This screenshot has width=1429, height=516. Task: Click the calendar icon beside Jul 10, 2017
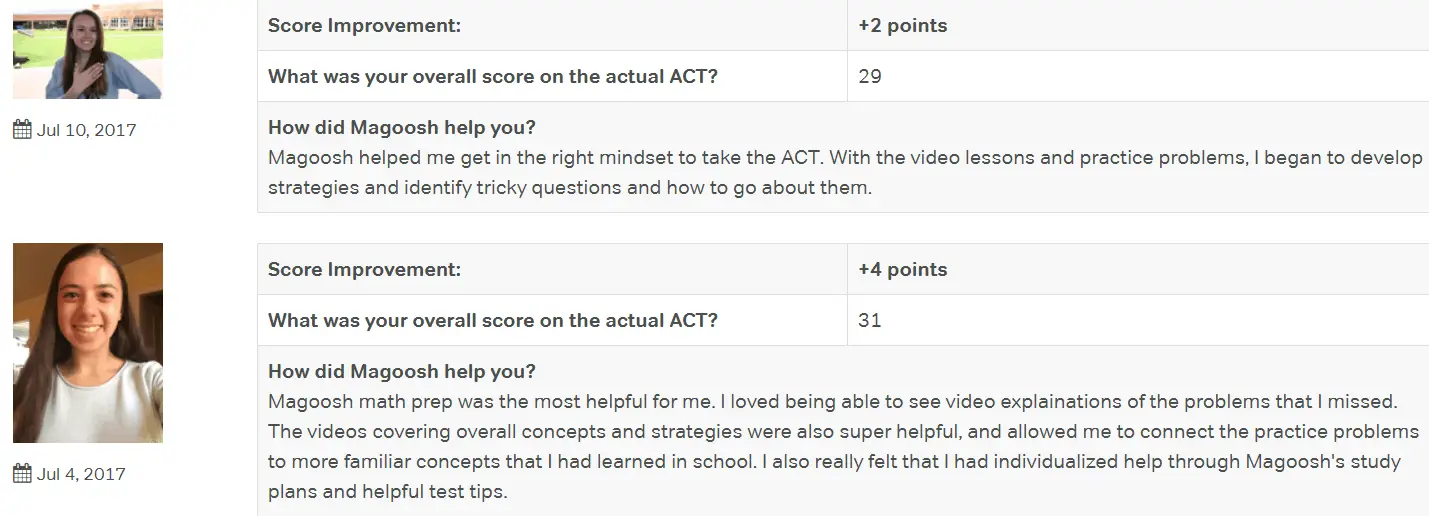(22, 130)
